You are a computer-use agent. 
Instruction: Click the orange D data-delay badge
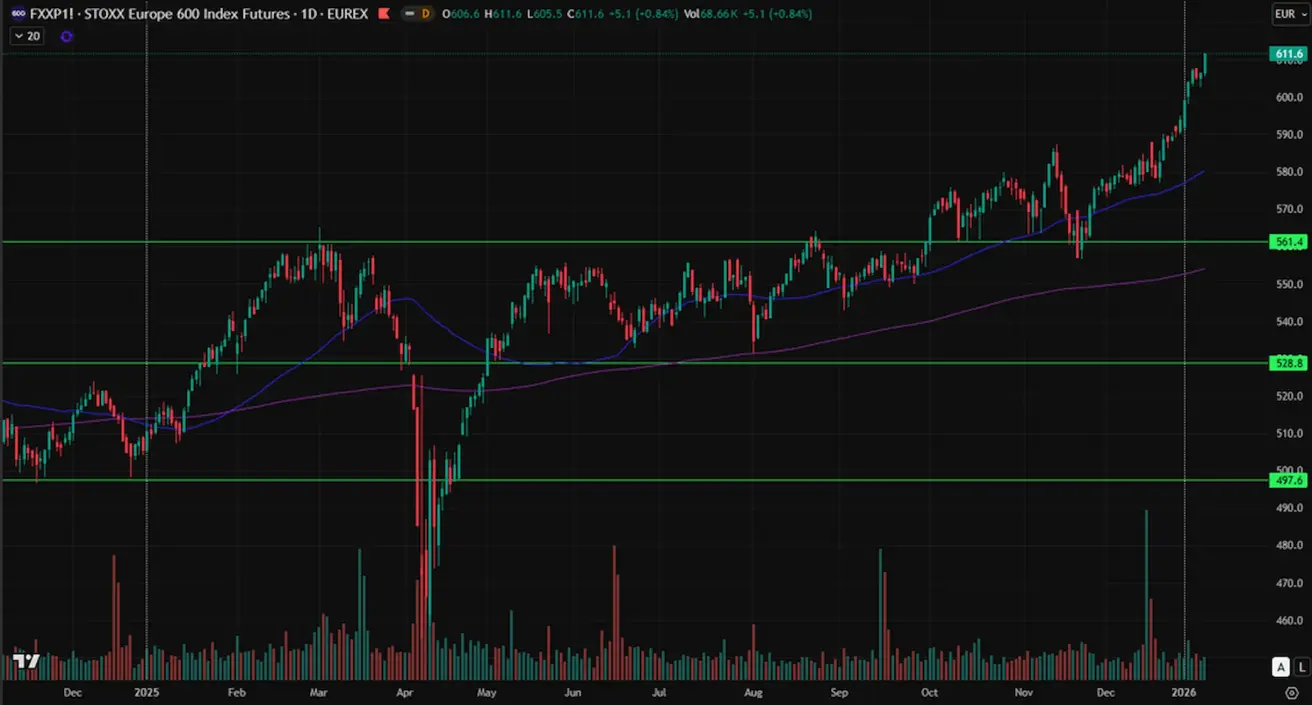(426, 15)
